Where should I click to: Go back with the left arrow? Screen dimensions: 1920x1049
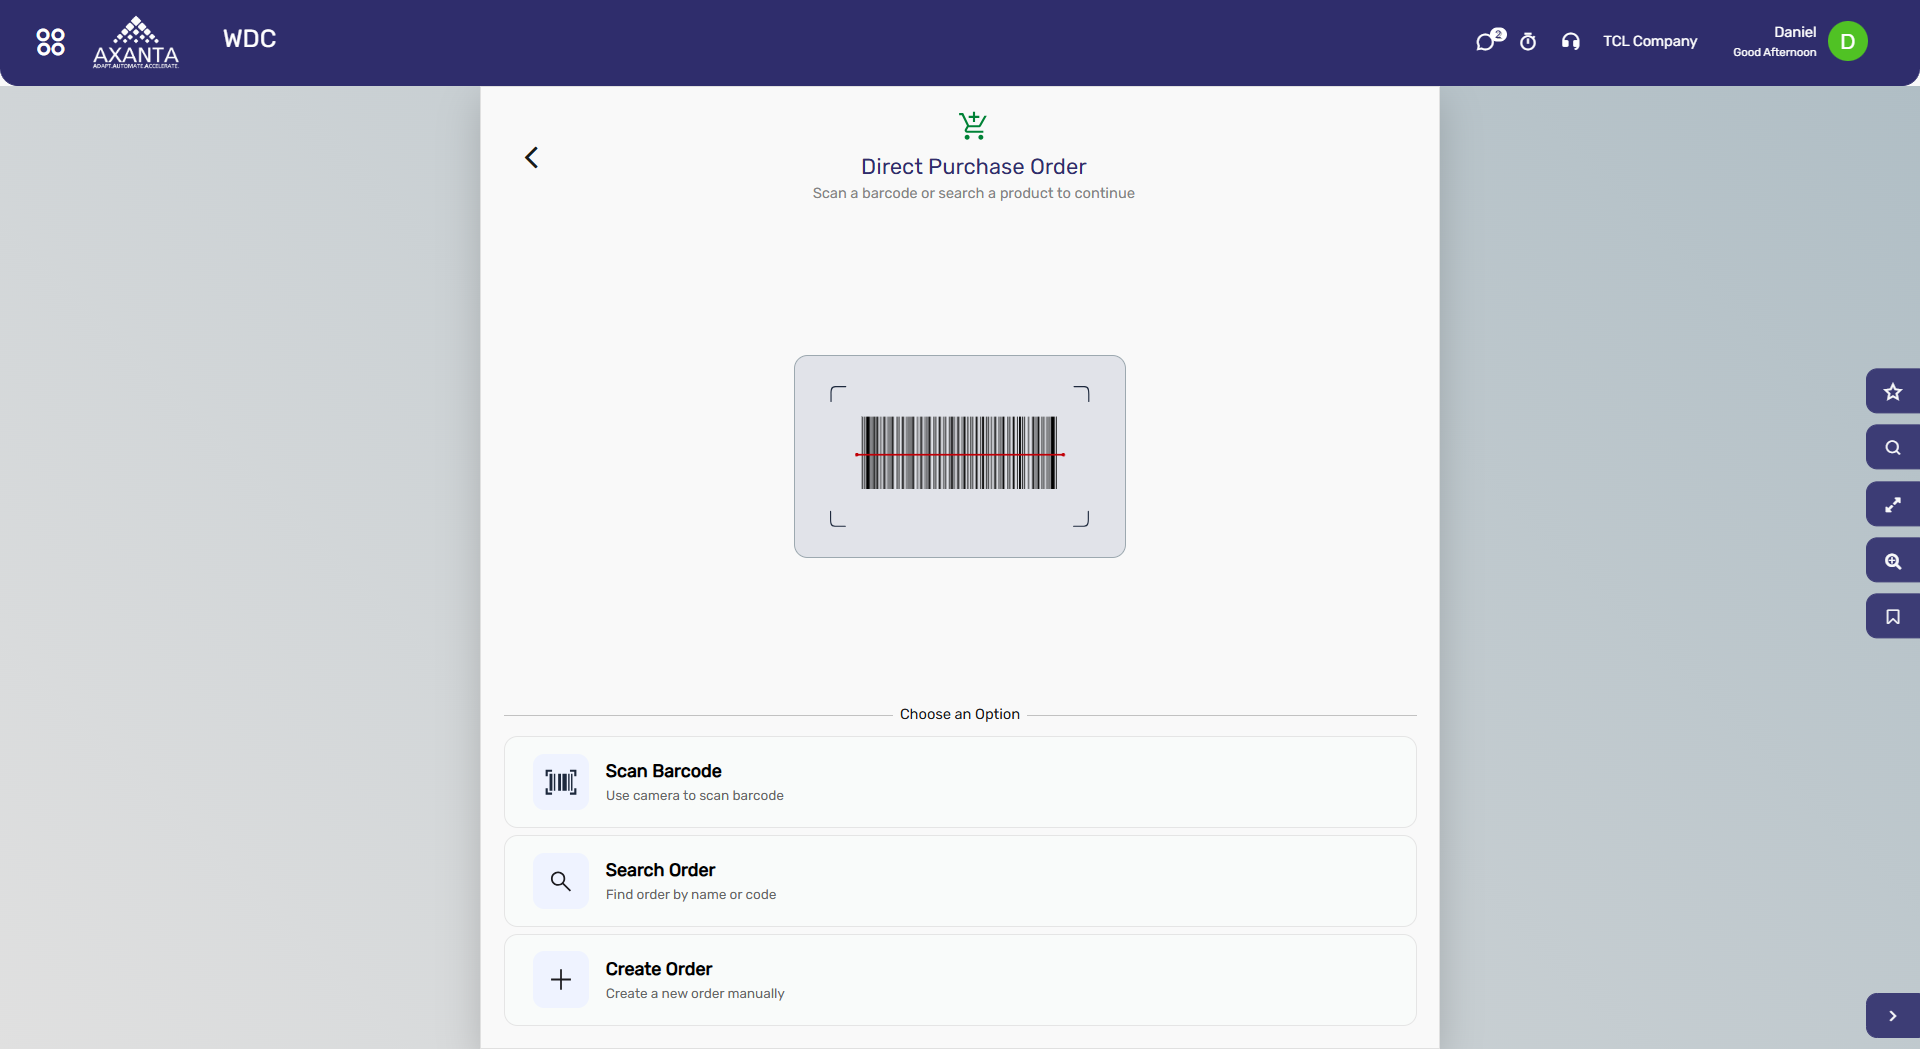(x=531, y=157)
